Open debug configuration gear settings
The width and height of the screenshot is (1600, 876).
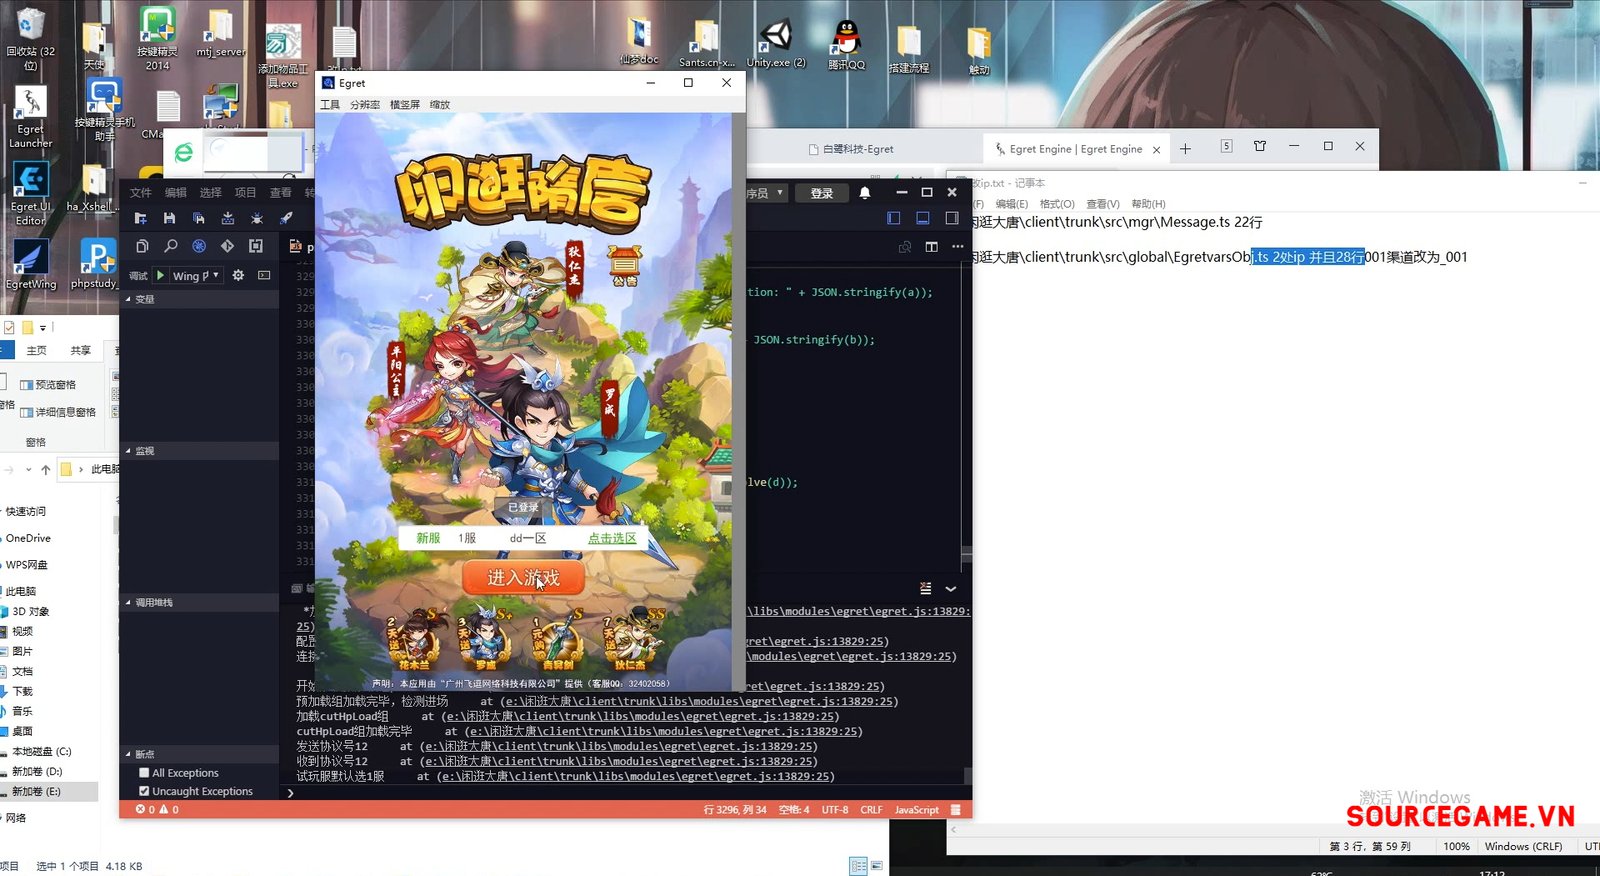238,275
